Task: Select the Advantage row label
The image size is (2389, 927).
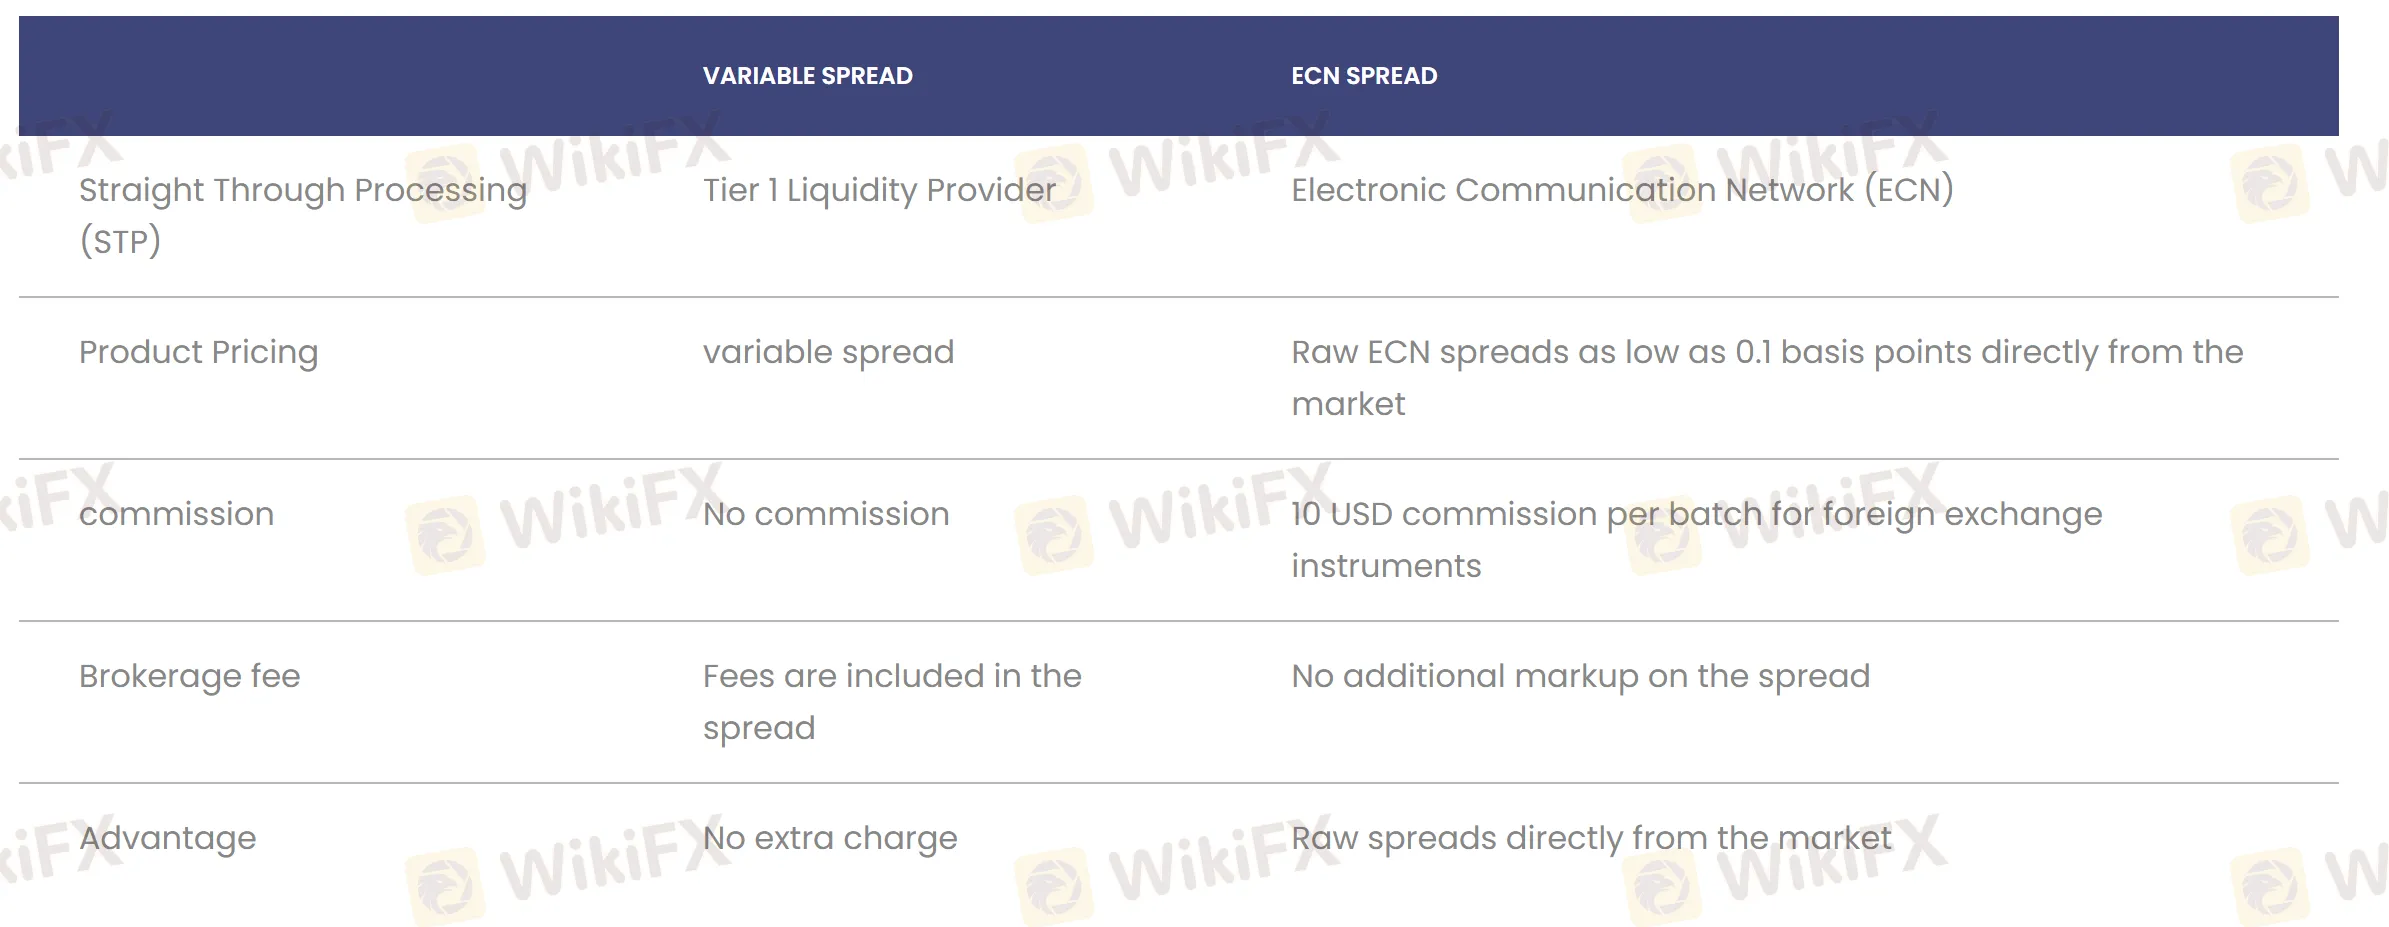Action: 167,838
